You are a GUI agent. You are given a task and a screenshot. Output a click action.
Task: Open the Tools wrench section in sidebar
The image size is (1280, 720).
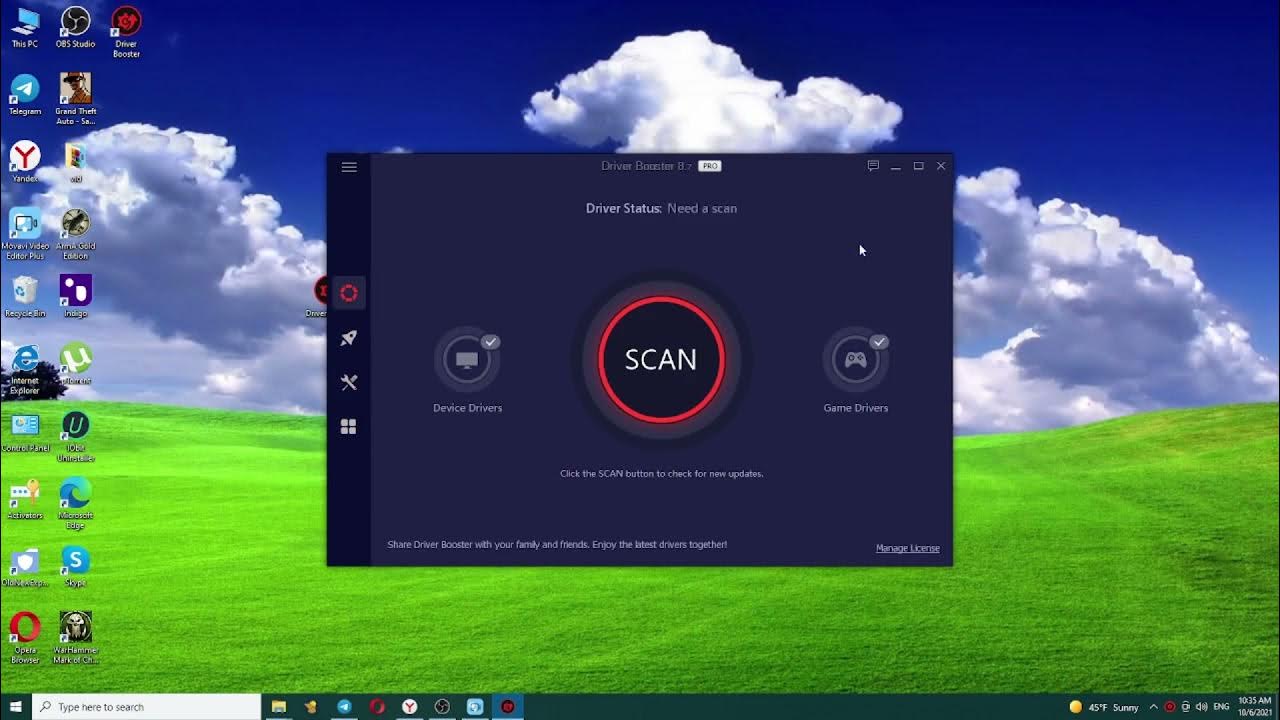point(349,382)
